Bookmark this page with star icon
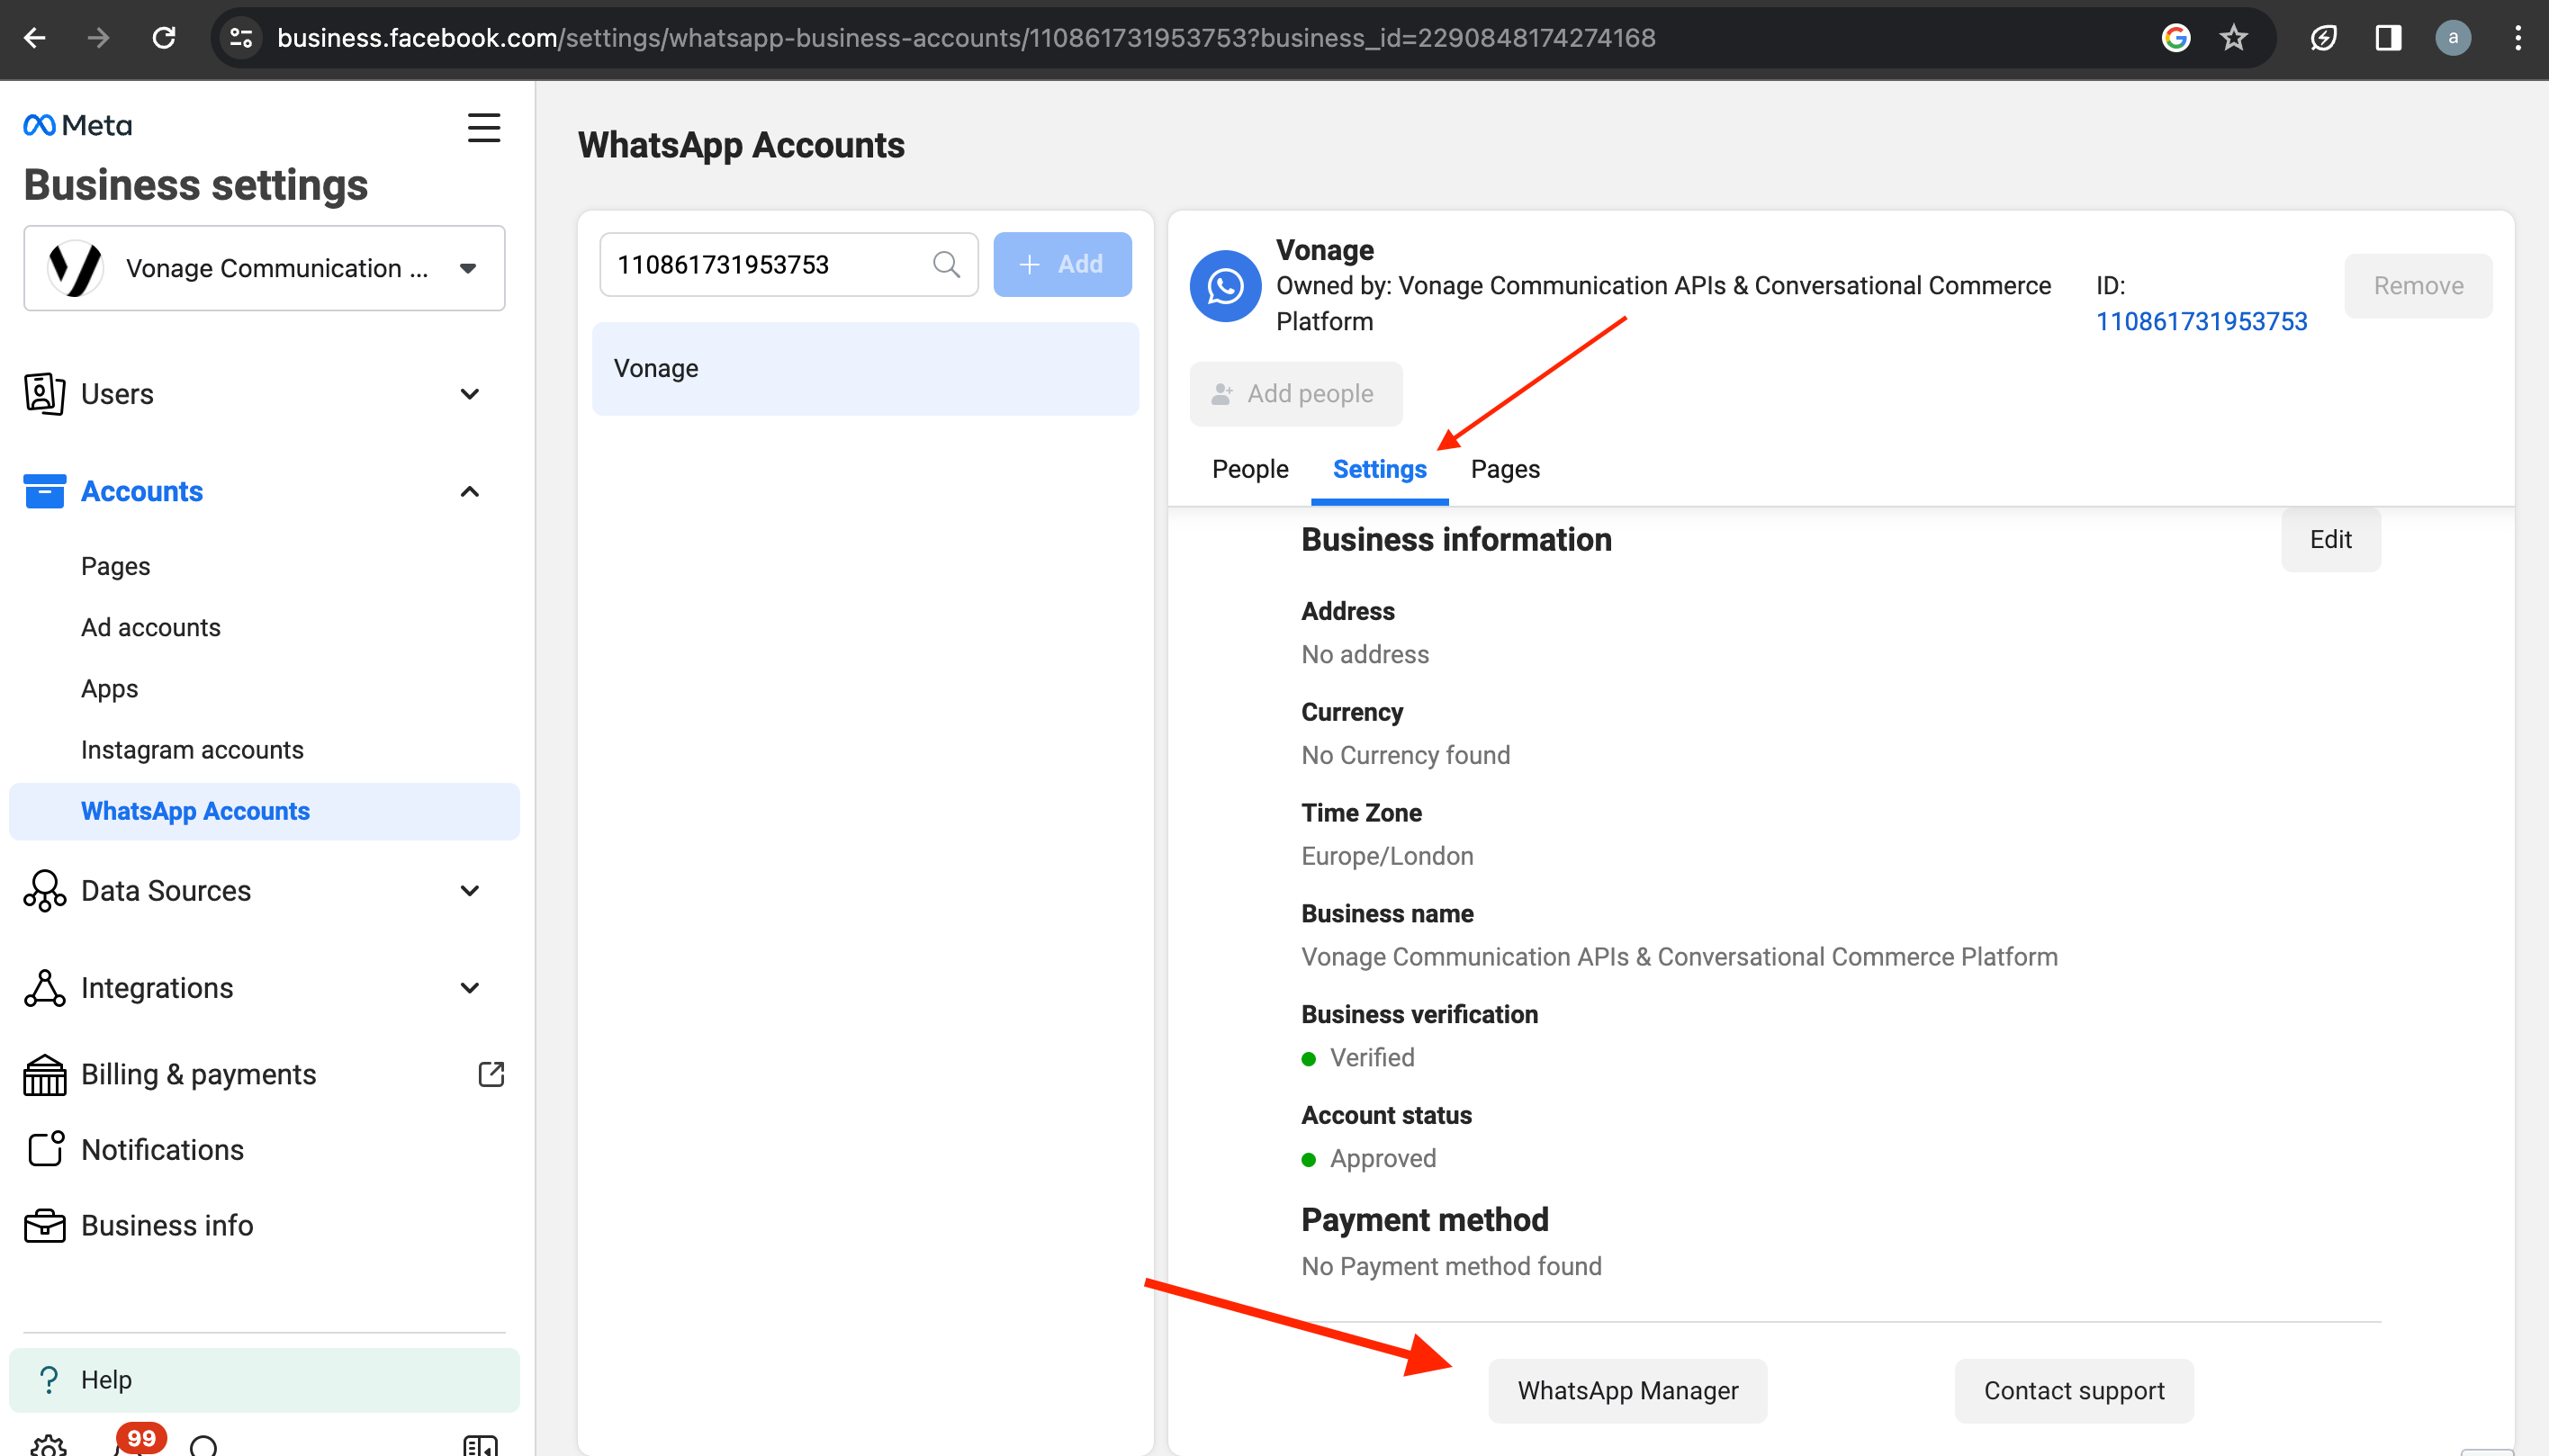Viewport: 2549px width, 1456px height. [x=2233, y=38]
